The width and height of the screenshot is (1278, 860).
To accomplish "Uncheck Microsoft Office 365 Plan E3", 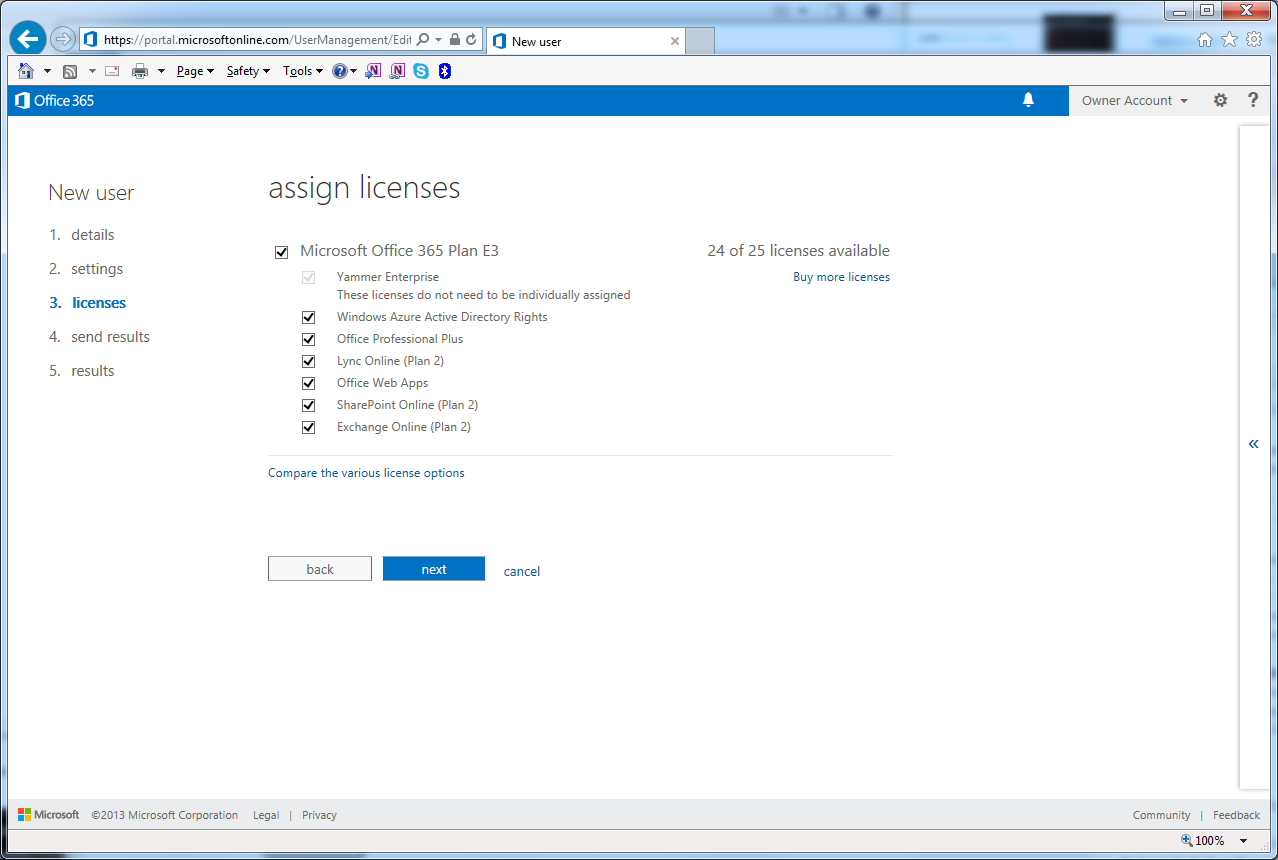I will (x=281, y=252).
